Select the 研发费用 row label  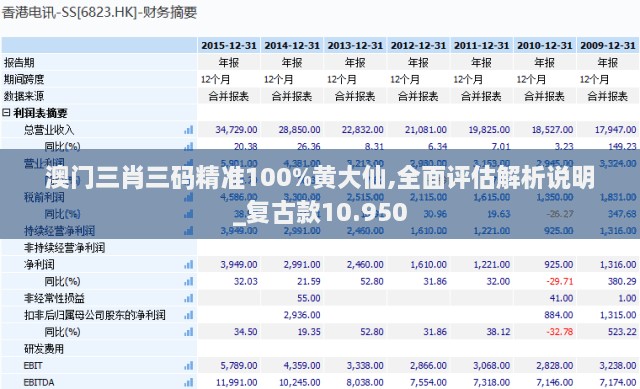(x=44, y=349)
